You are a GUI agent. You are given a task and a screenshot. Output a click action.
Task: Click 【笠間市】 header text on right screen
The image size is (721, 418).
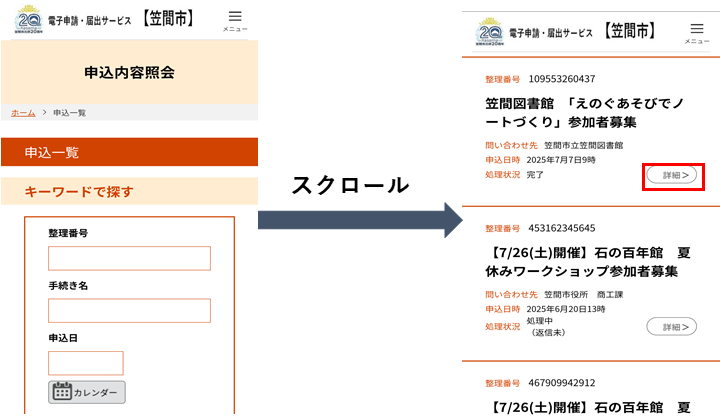pyautogui.click(x=629, y=31)
